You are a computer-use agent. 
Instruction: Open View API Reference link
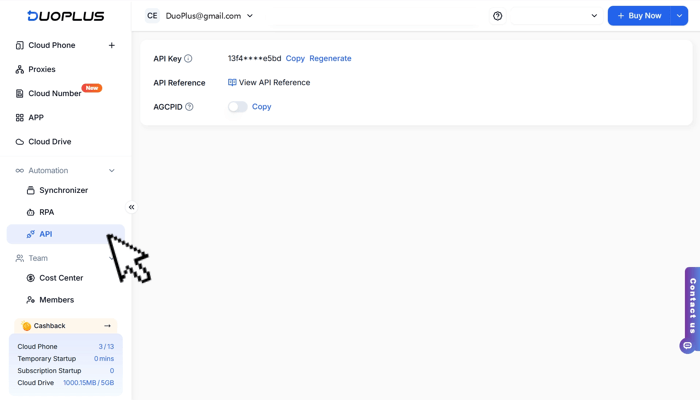[x=274, y=83]
